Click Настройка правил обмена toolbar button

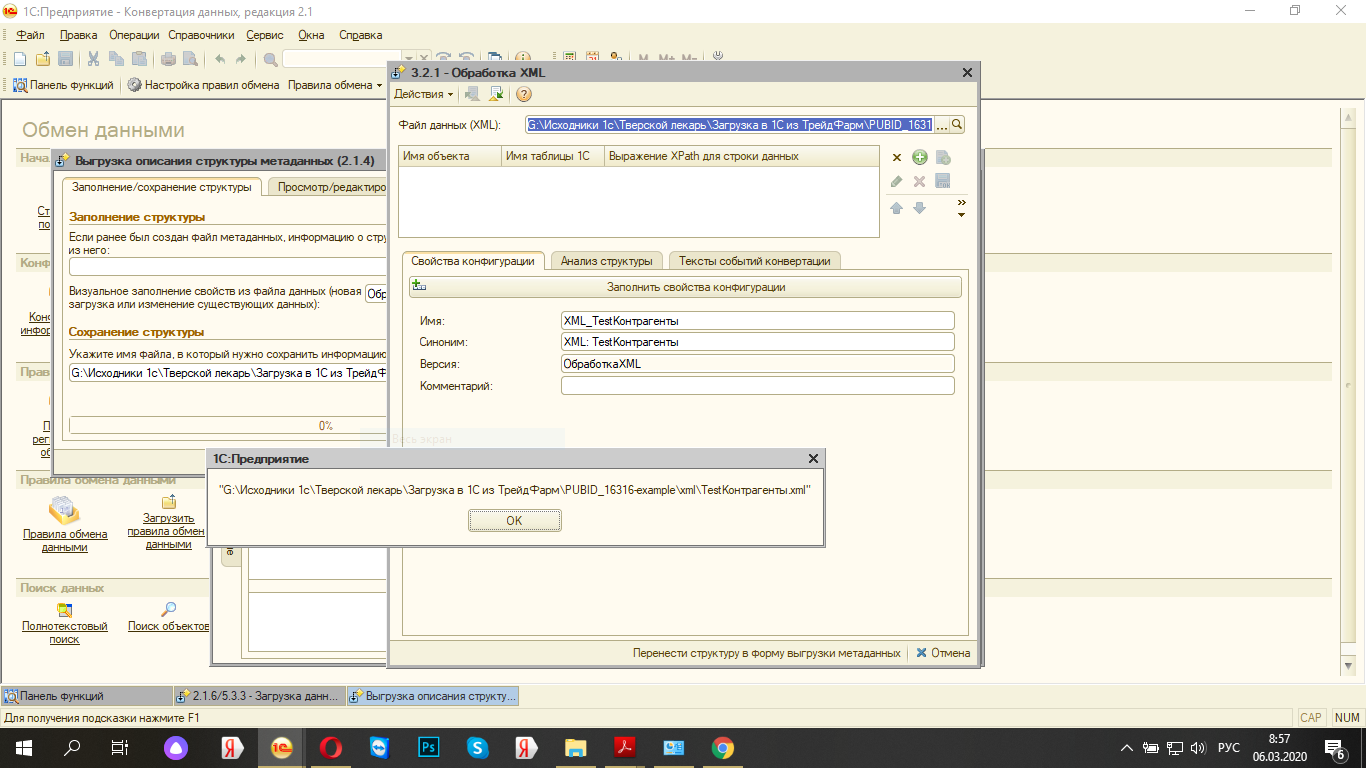[x=203, y=85]
